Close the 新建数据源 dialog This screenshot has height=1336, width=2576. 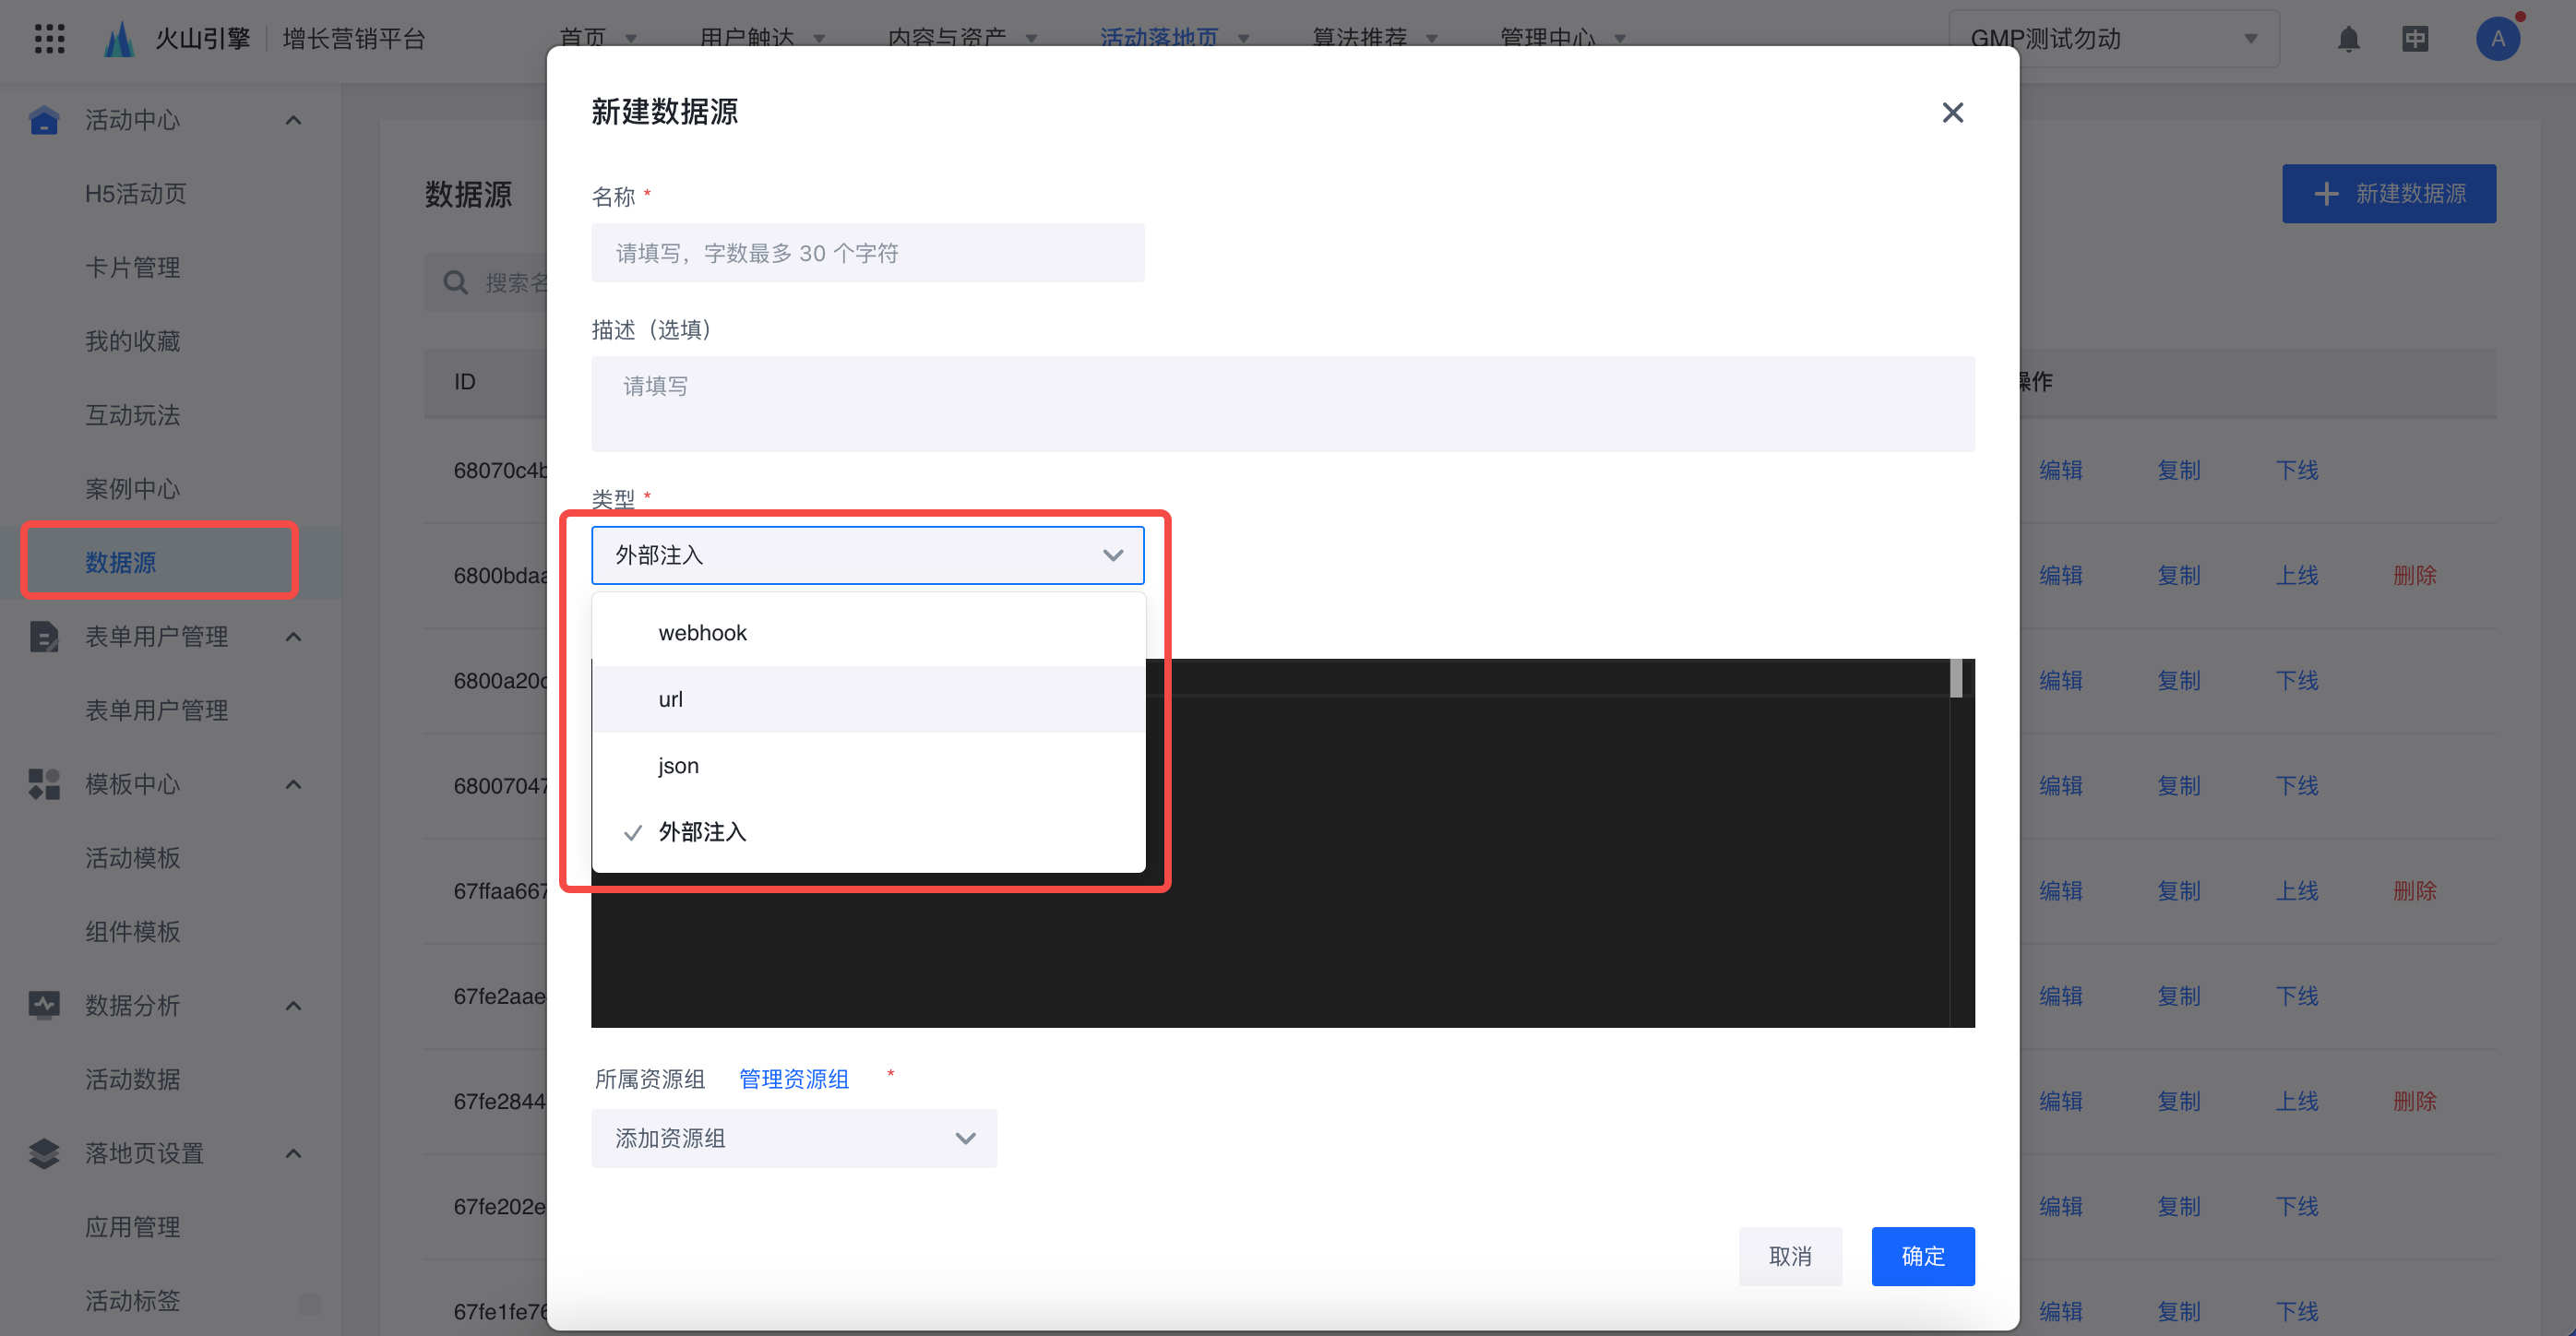(x=1952, y=112)
